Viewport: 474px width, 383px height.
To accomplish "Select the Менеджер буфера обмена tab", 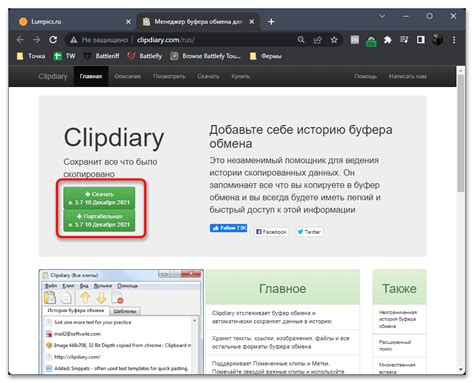I will [198, 22].
